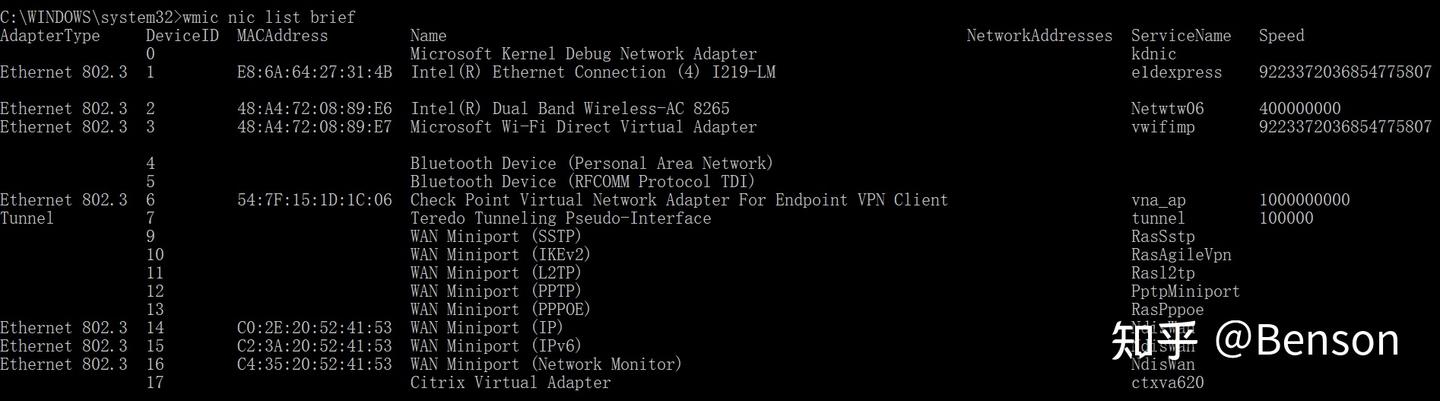Screen dimensions: 1440x401
Task: Click MAC address 54:7F:15:1D:1C:06
Action: point(314,200)
